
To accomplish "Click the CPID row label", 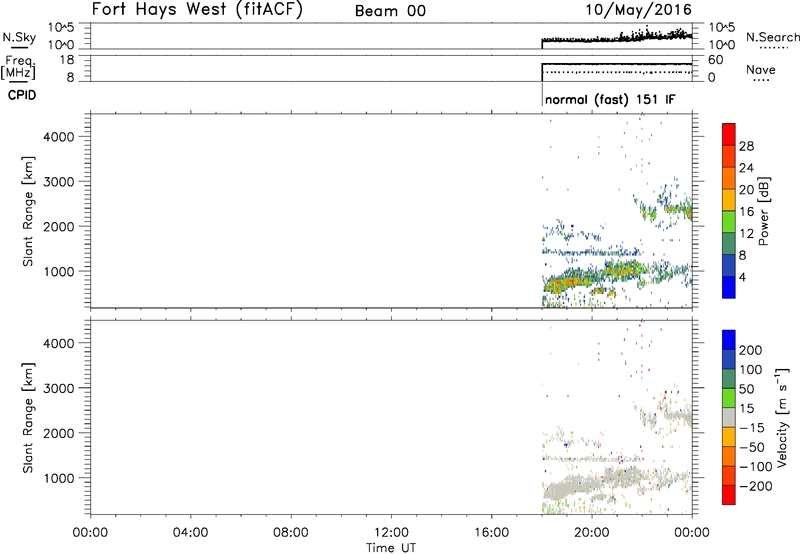I will tap(22, 95).
